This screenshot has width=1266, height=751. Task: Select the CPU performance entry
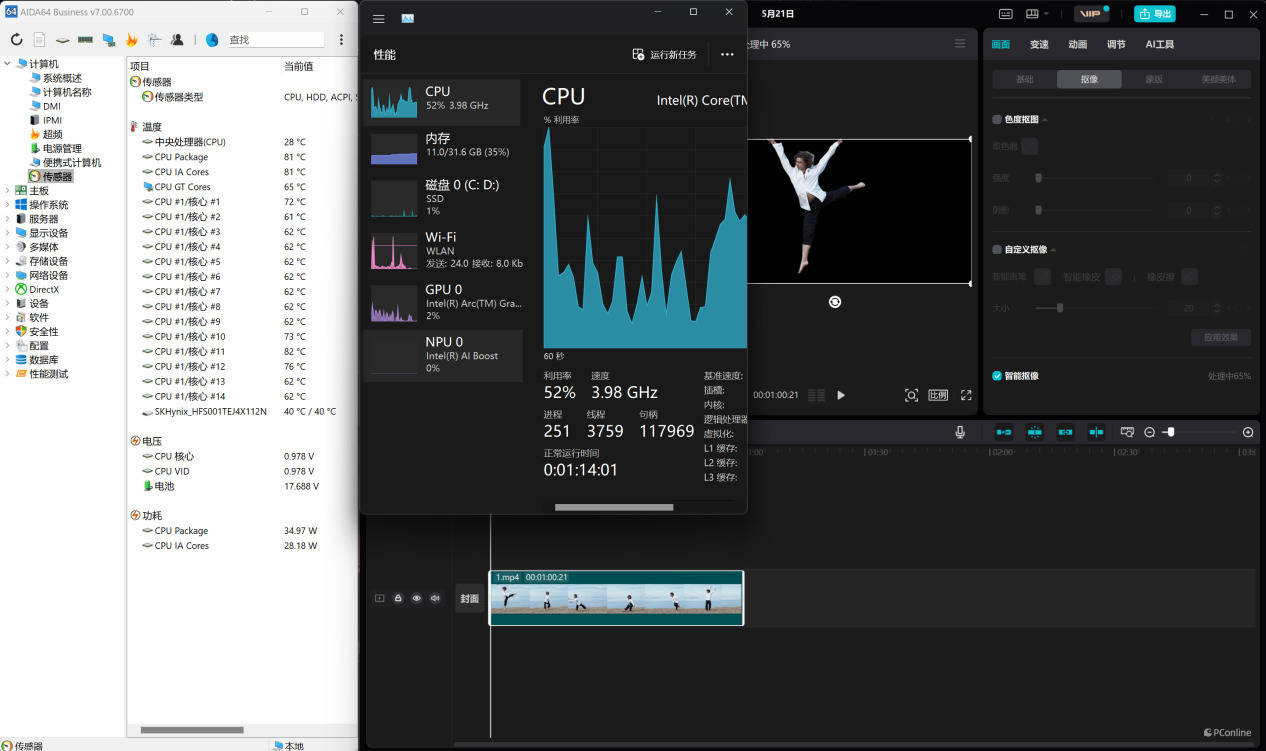click(442, 102)
